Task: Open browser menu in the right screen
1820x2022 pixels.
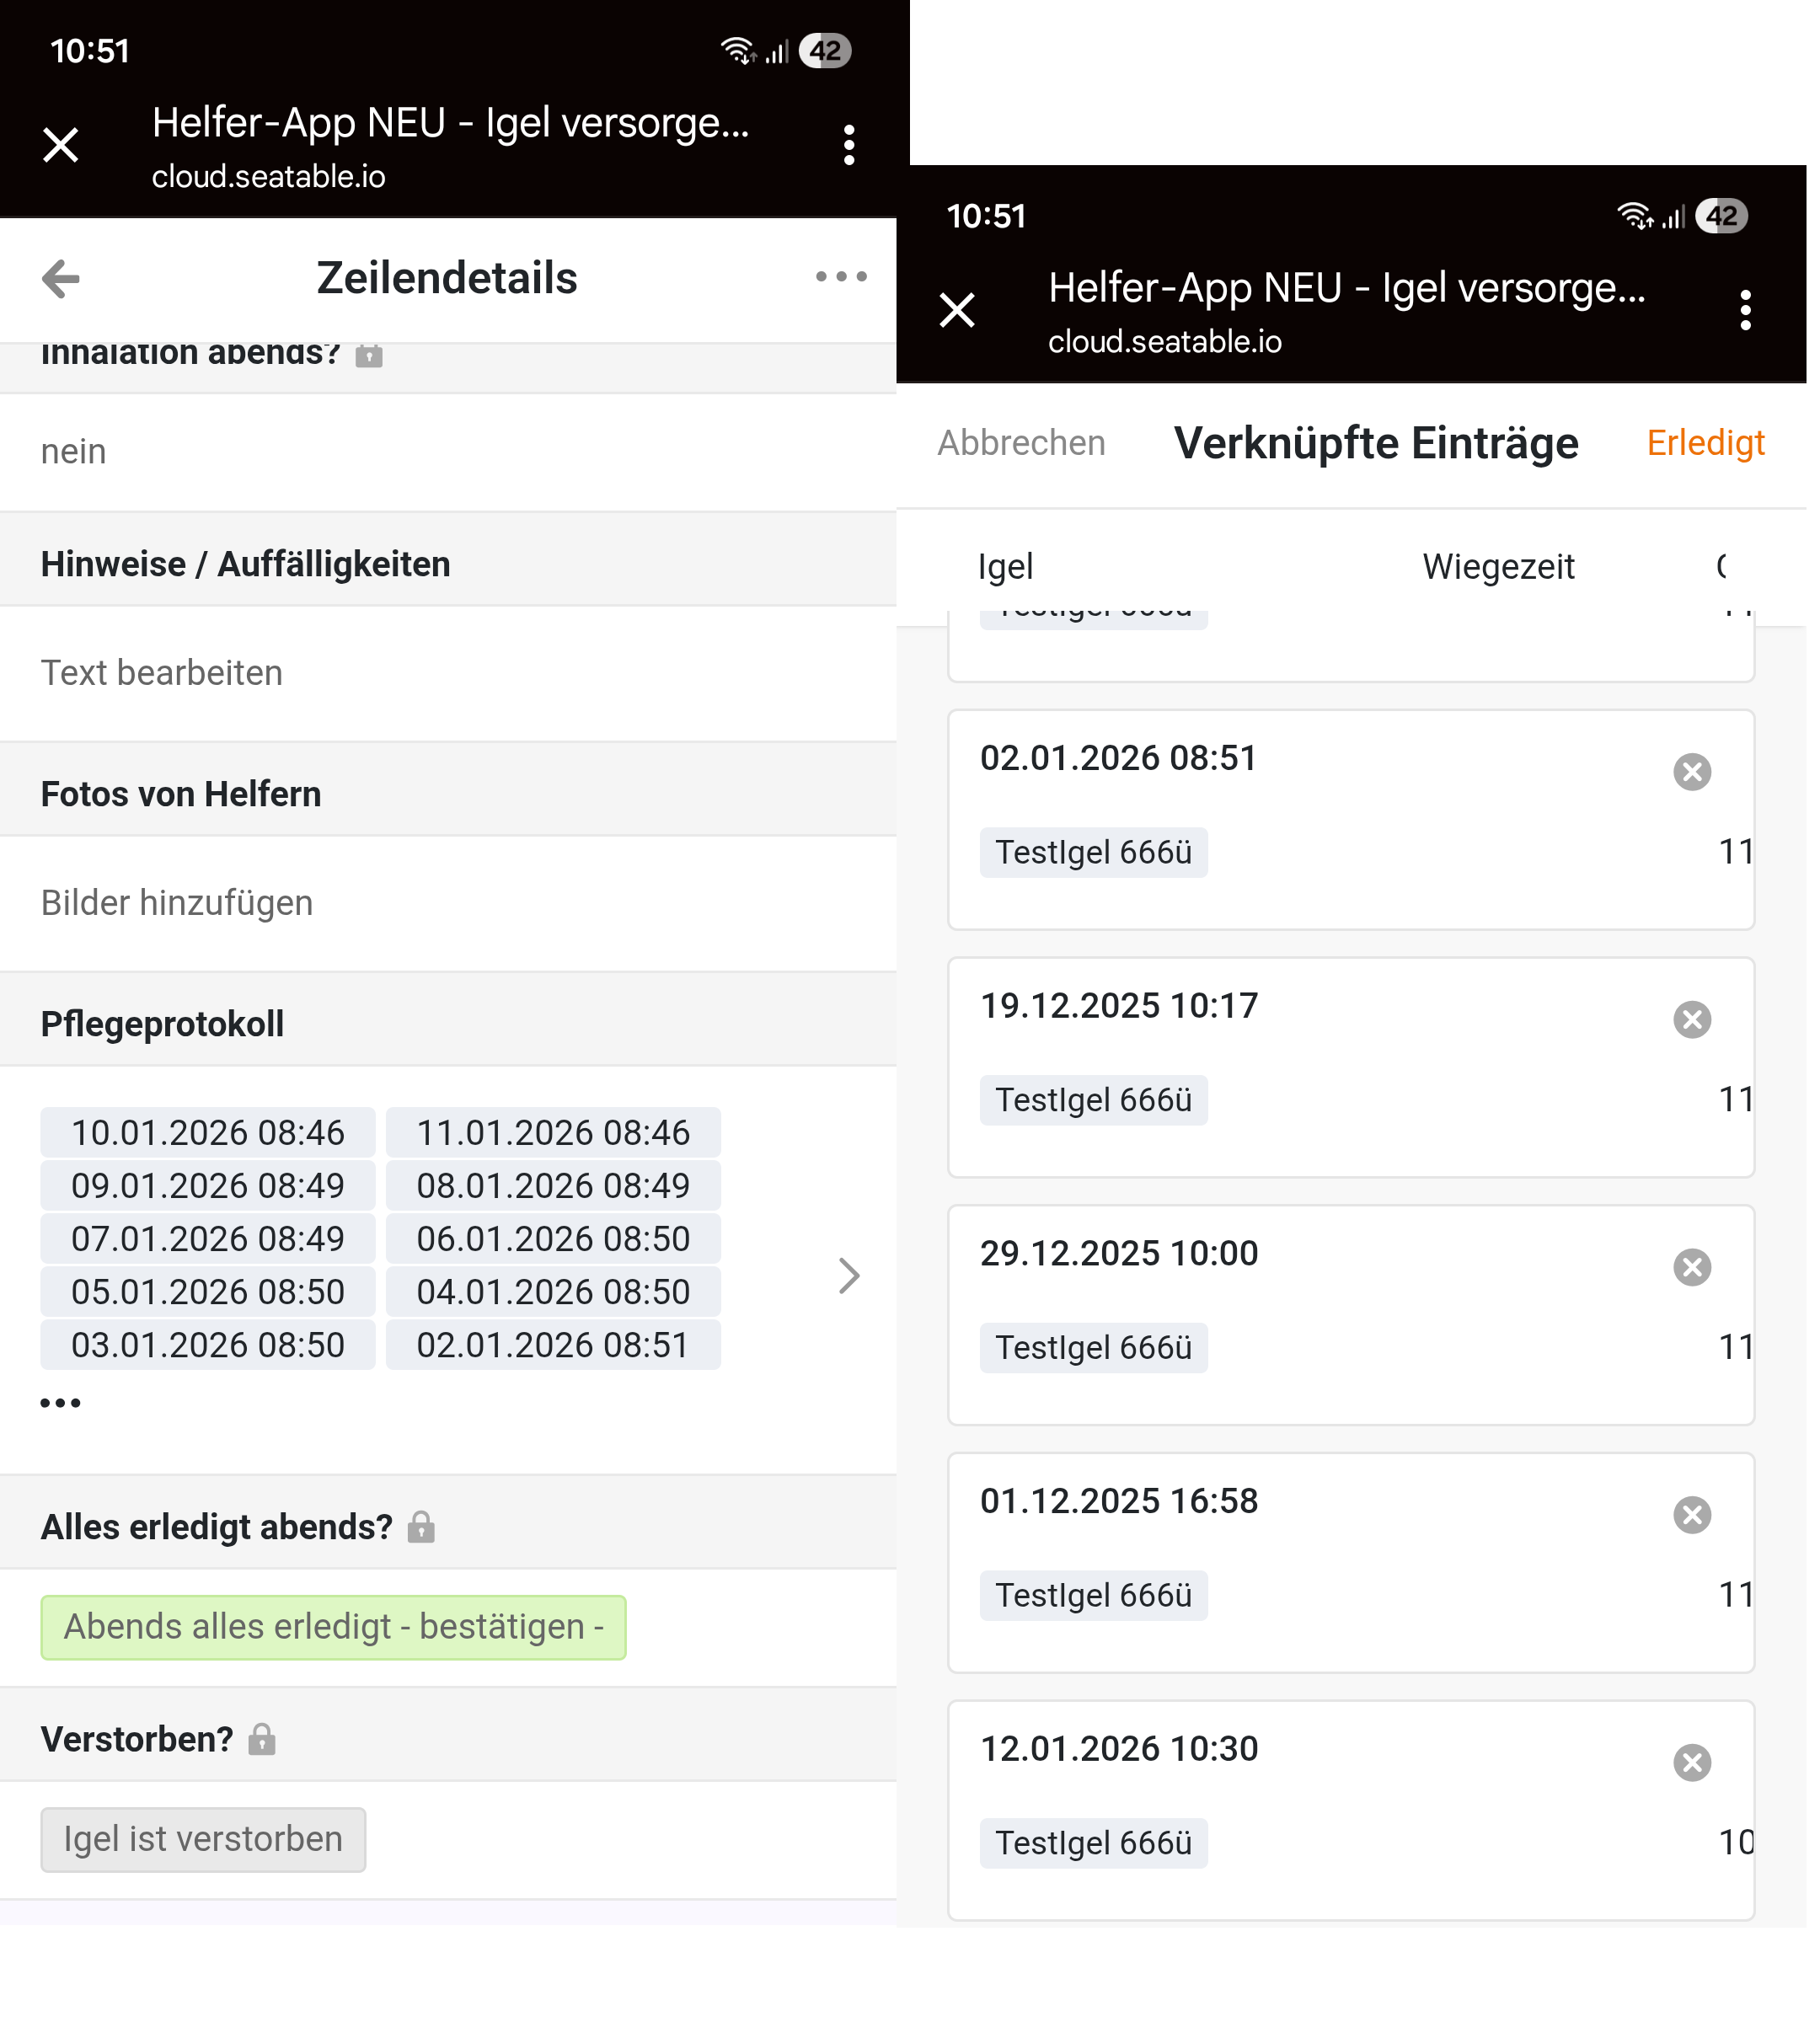Action: point(1745,311)
